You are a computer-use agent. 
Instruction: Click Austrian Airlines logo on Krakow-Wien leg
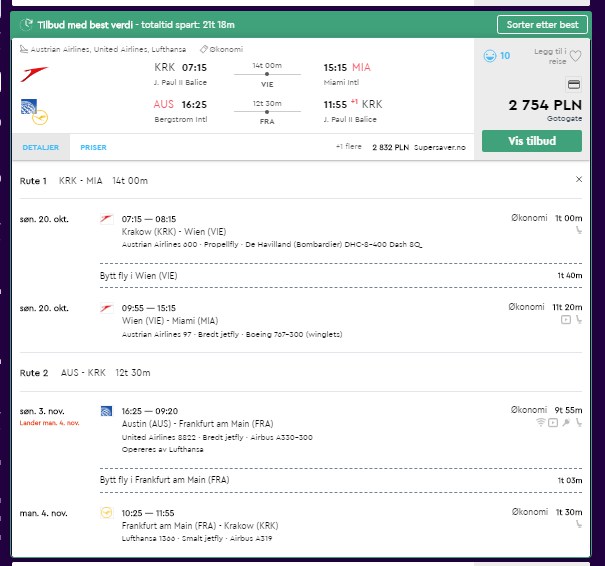pyautogui.click(x=106, y=219)
